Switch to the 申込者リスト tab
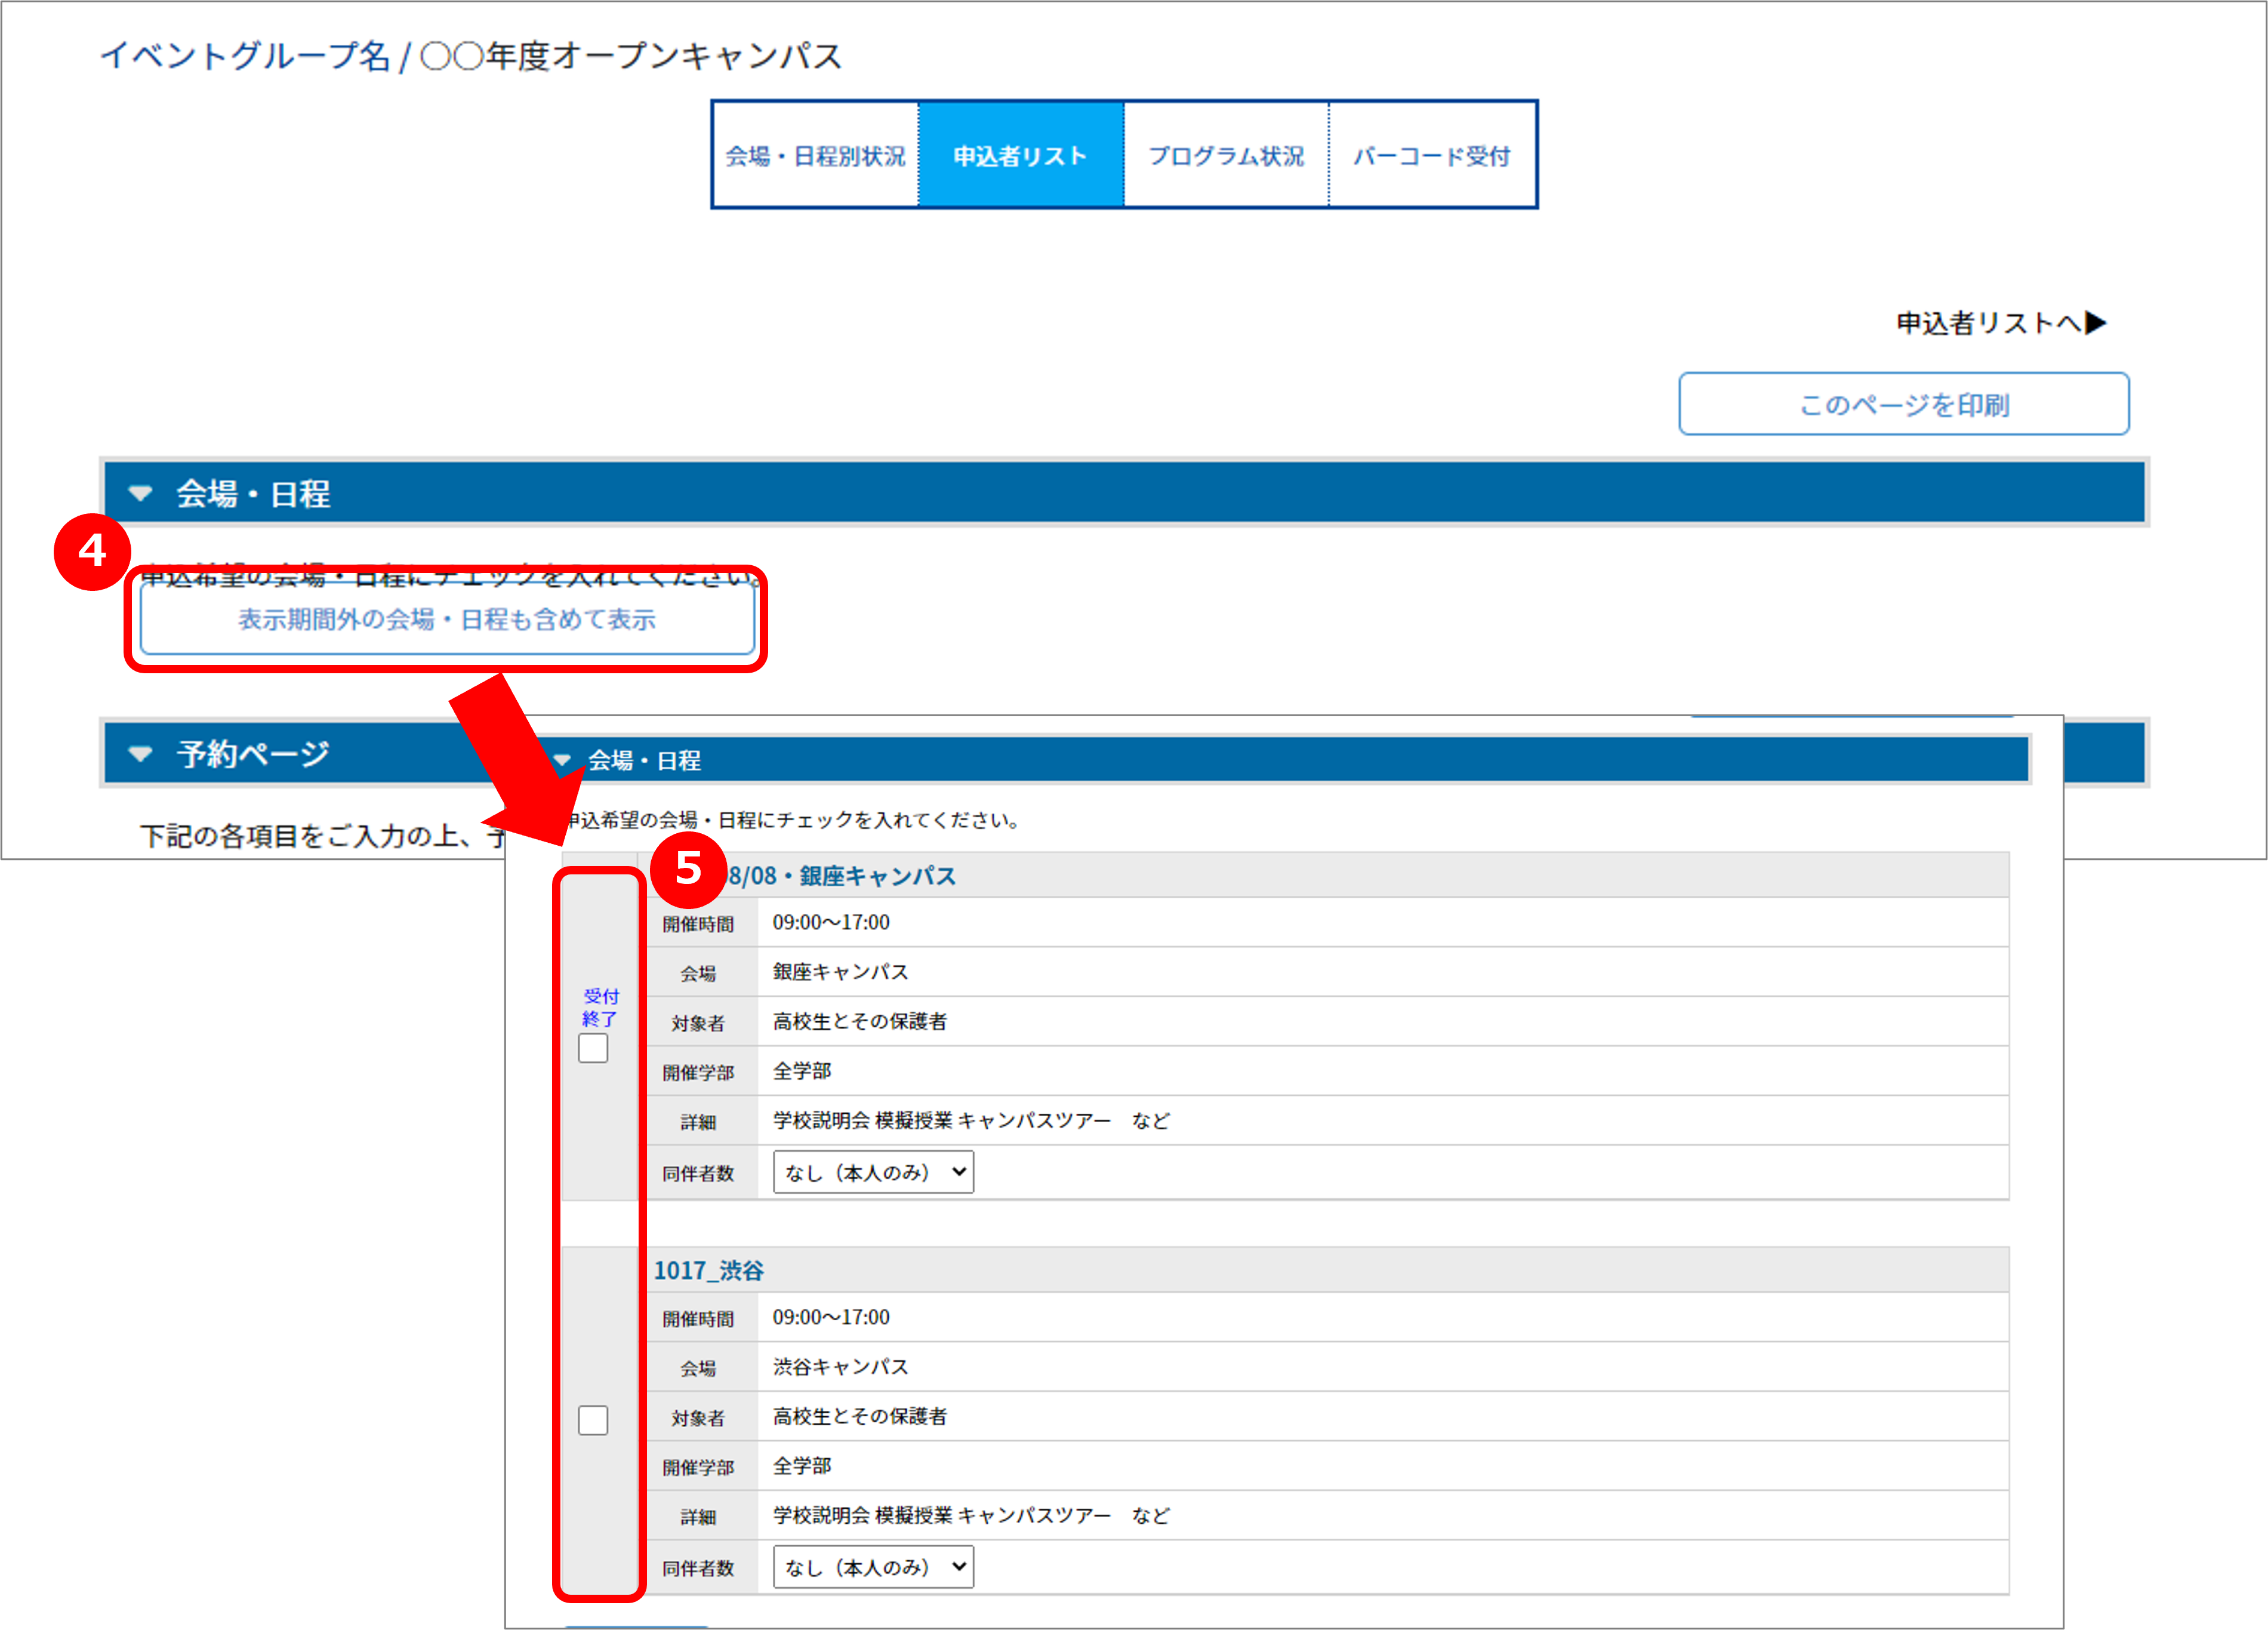Screen dimensions: 2268x1630 (1020, 155)
